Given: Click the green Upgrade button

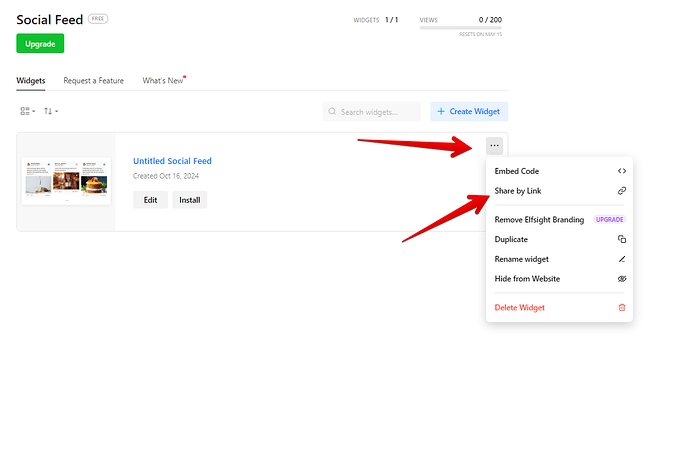Looking at the screenshot, I should tap(40, 44).
